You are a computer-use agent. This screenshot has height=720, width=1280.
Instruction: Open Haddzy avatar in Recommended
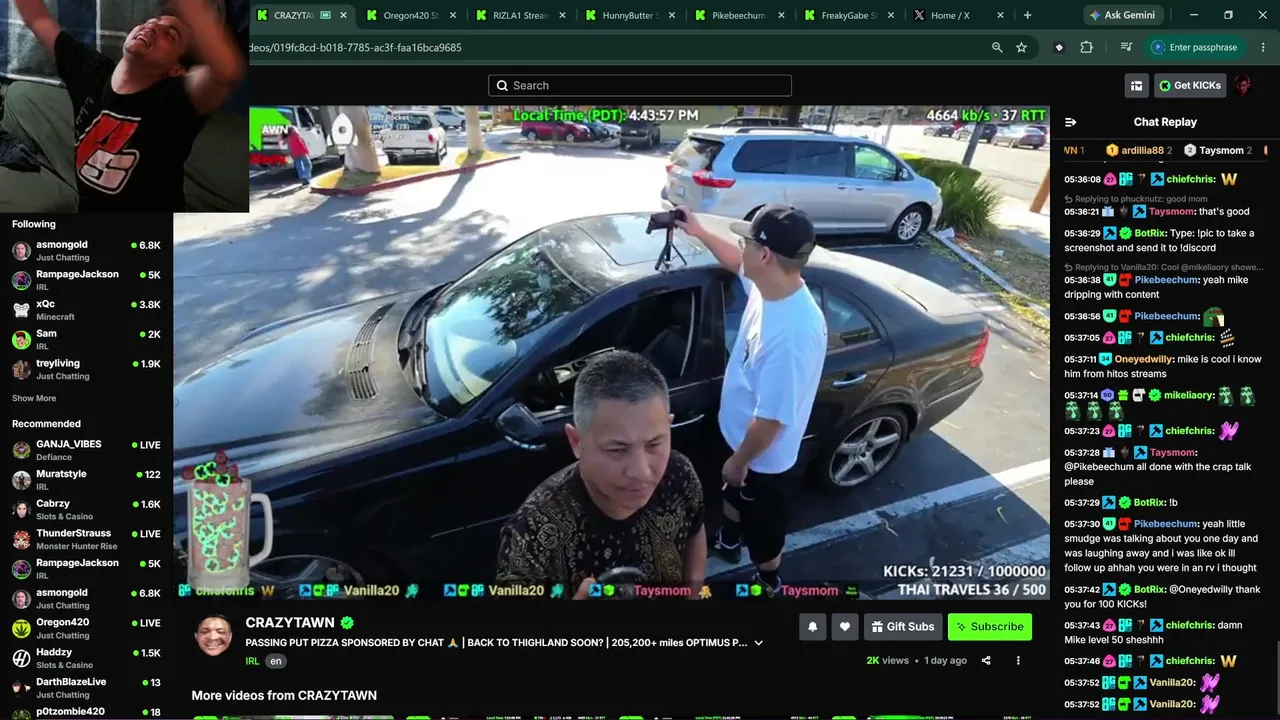[21, 658]
